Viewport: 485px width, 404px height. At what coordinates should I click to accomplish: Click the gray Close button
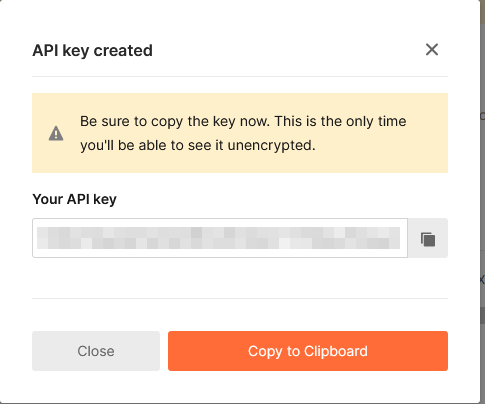pyautogui.click(x=96, y=351)
